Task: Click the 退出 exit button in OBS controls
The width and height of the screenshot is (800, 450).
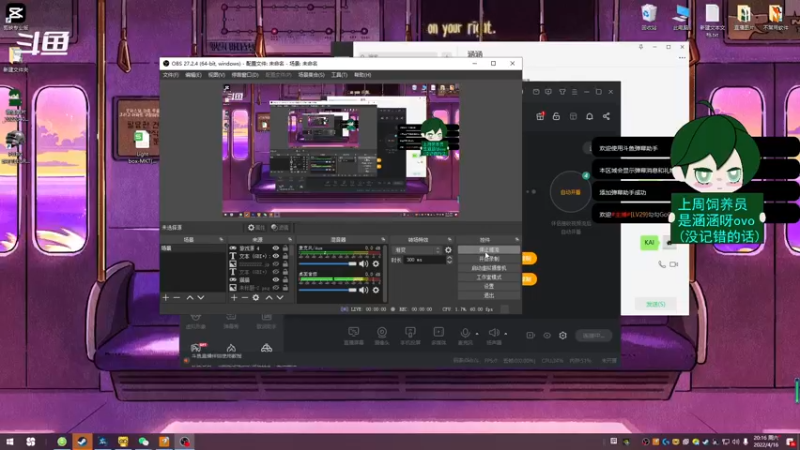Action: coord(489,296)
